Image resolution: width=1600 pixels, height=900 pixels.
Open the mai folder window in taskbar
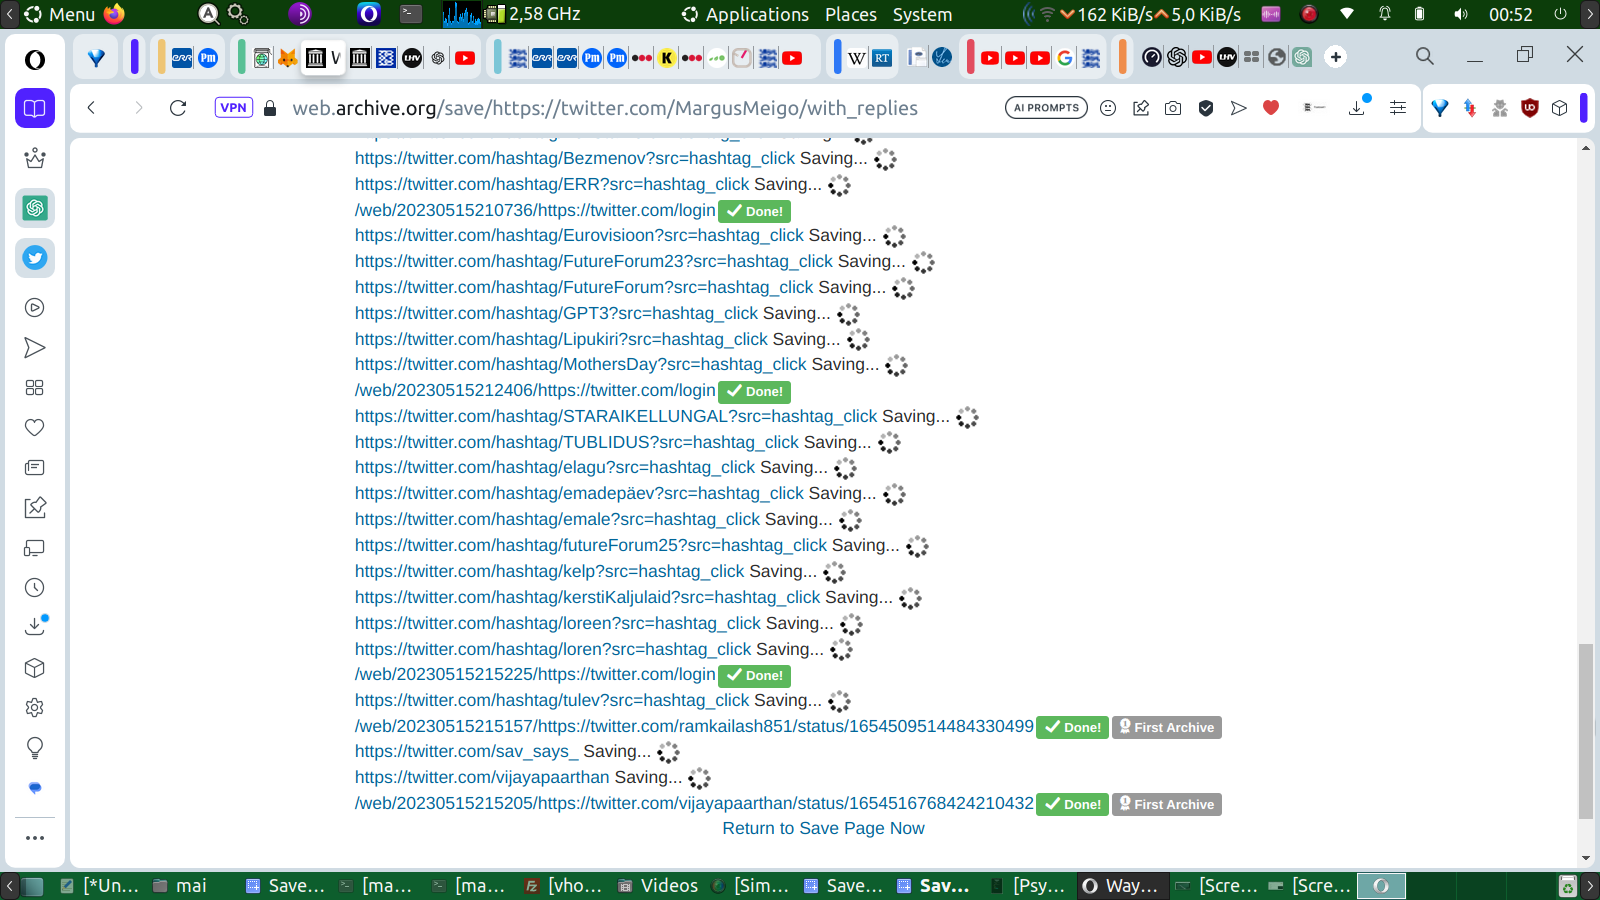(x=181, y=886)
